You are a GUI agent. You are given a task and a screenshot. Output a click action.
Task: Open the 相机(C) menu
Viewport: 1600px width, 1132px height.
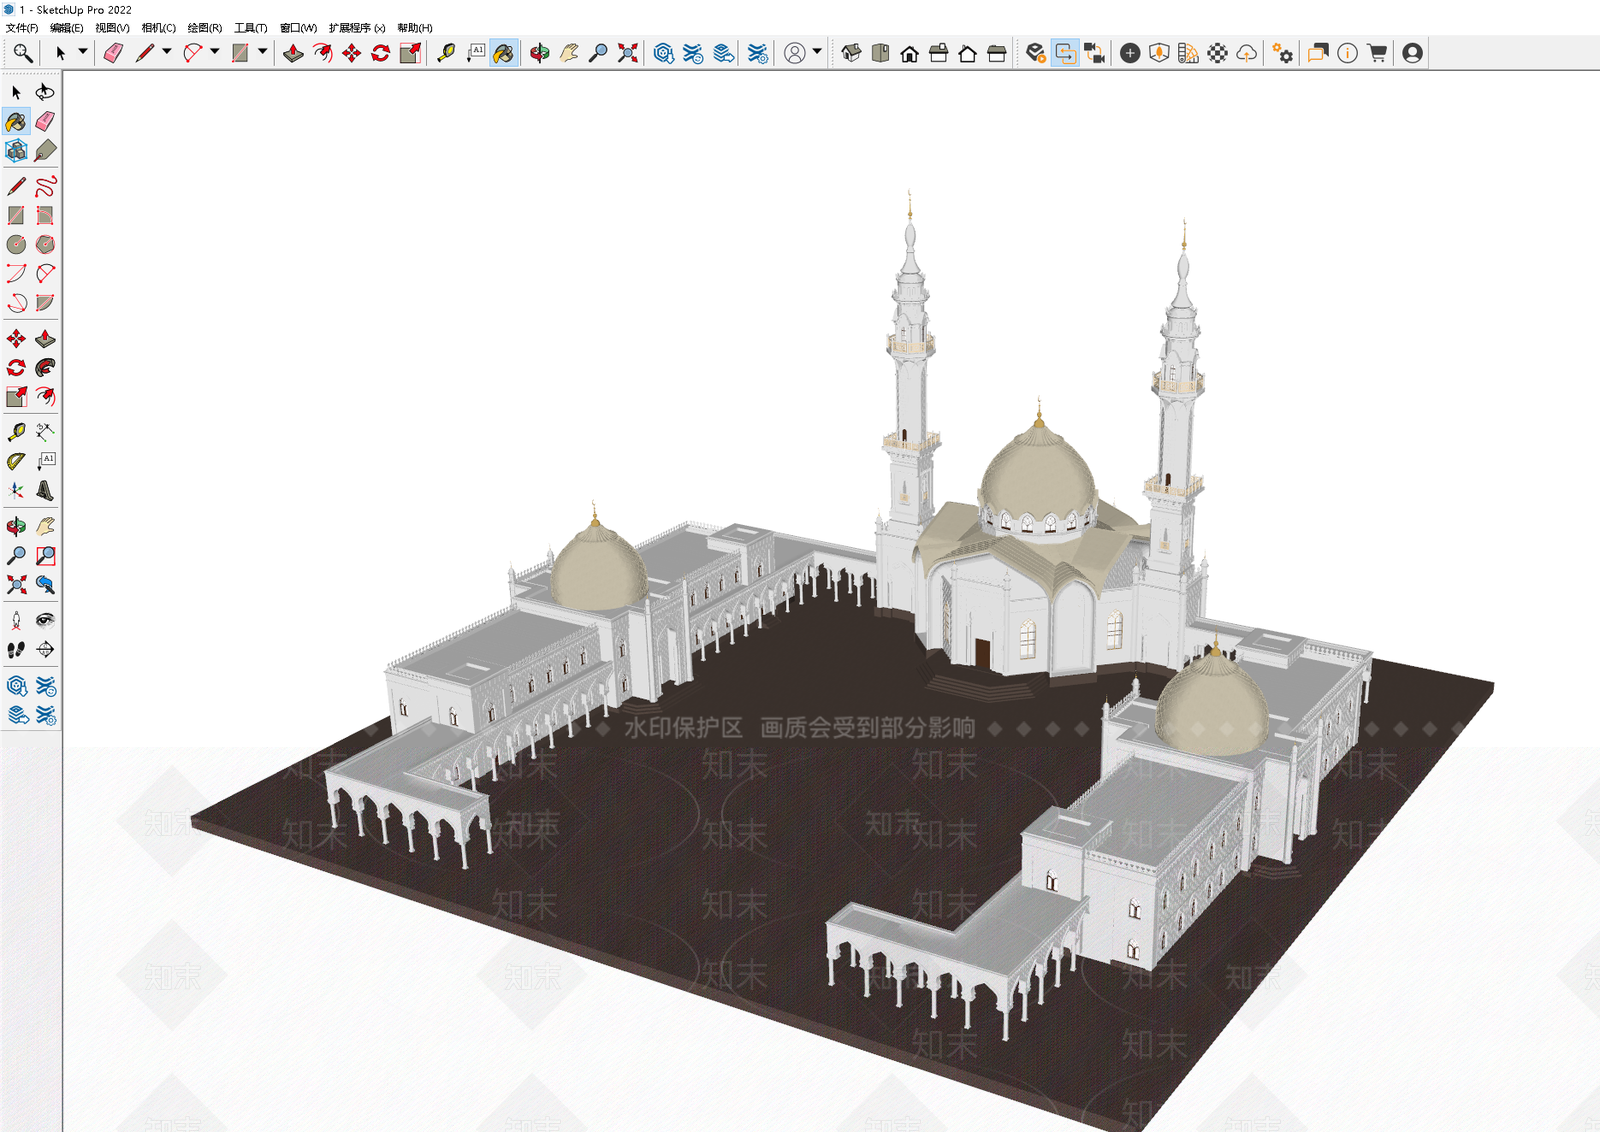click(x=158, y=28)
